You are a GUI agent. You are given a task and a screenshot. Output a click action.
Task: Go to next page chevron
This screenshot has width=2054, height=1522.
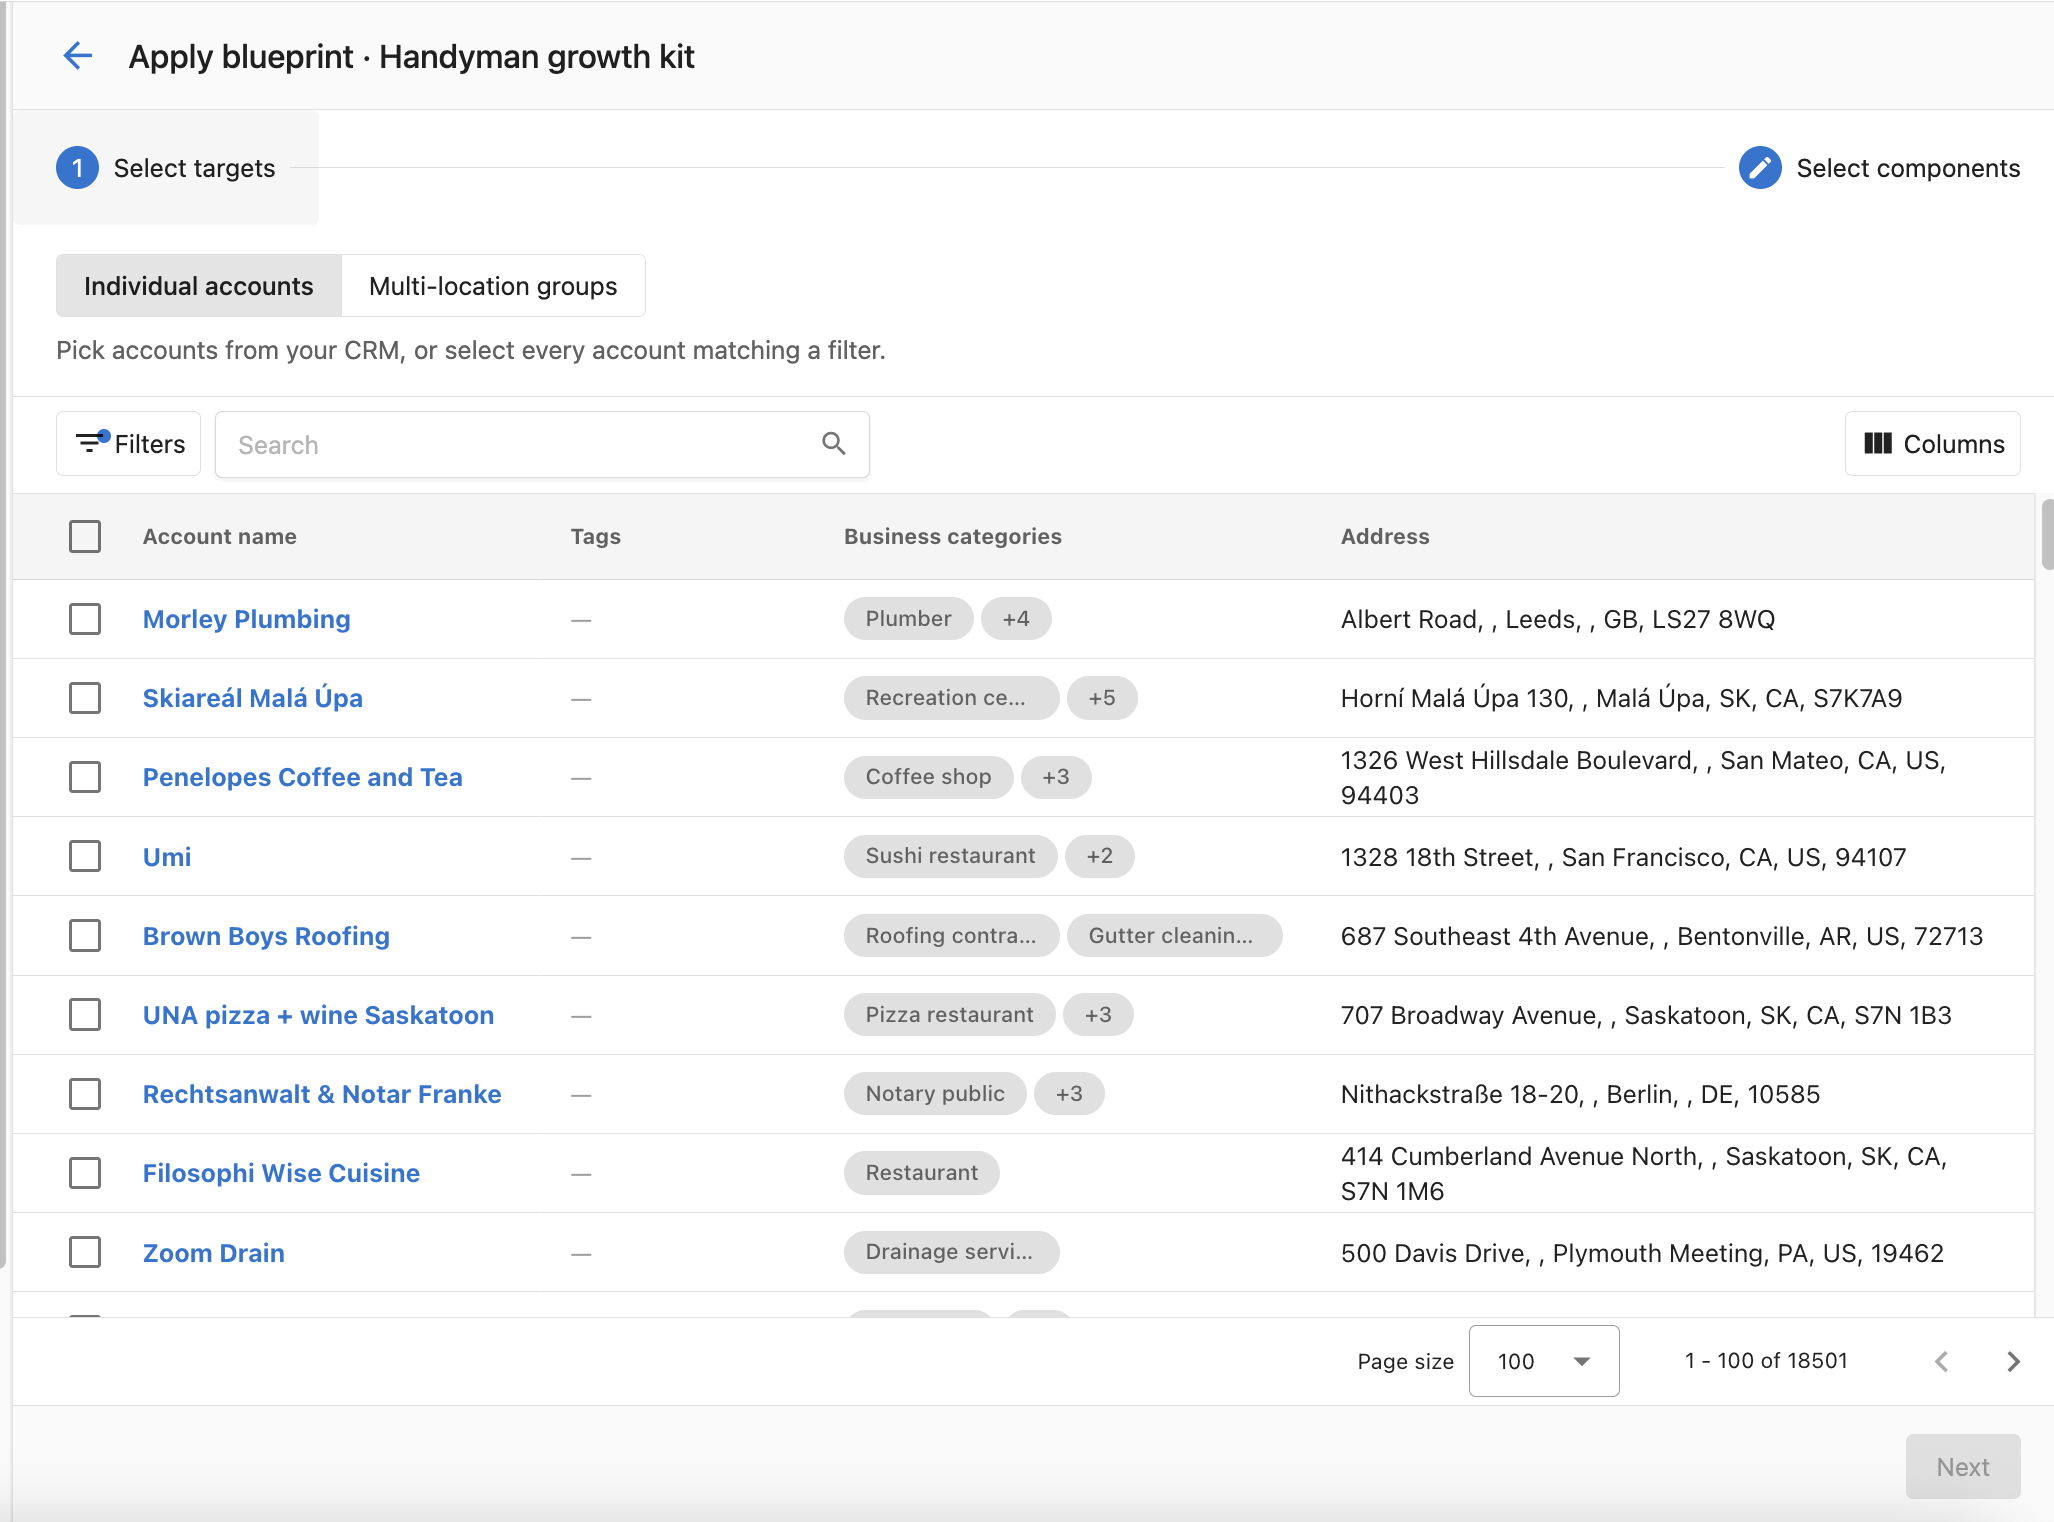pyautogui.click(x=2013, y=1361)
